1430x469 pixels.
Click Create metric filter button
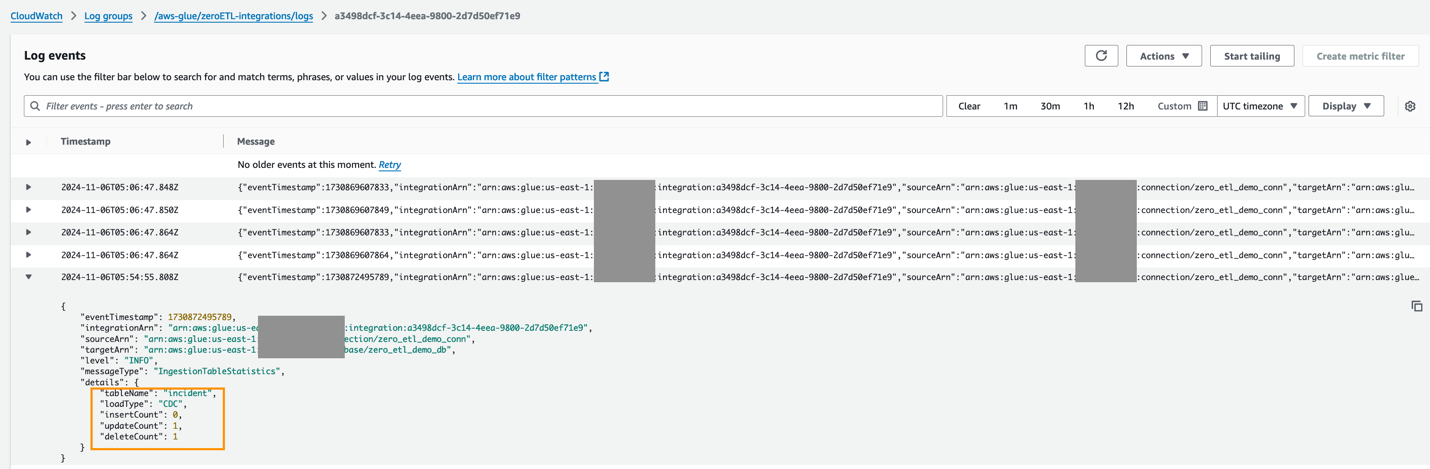[1360, 56]
